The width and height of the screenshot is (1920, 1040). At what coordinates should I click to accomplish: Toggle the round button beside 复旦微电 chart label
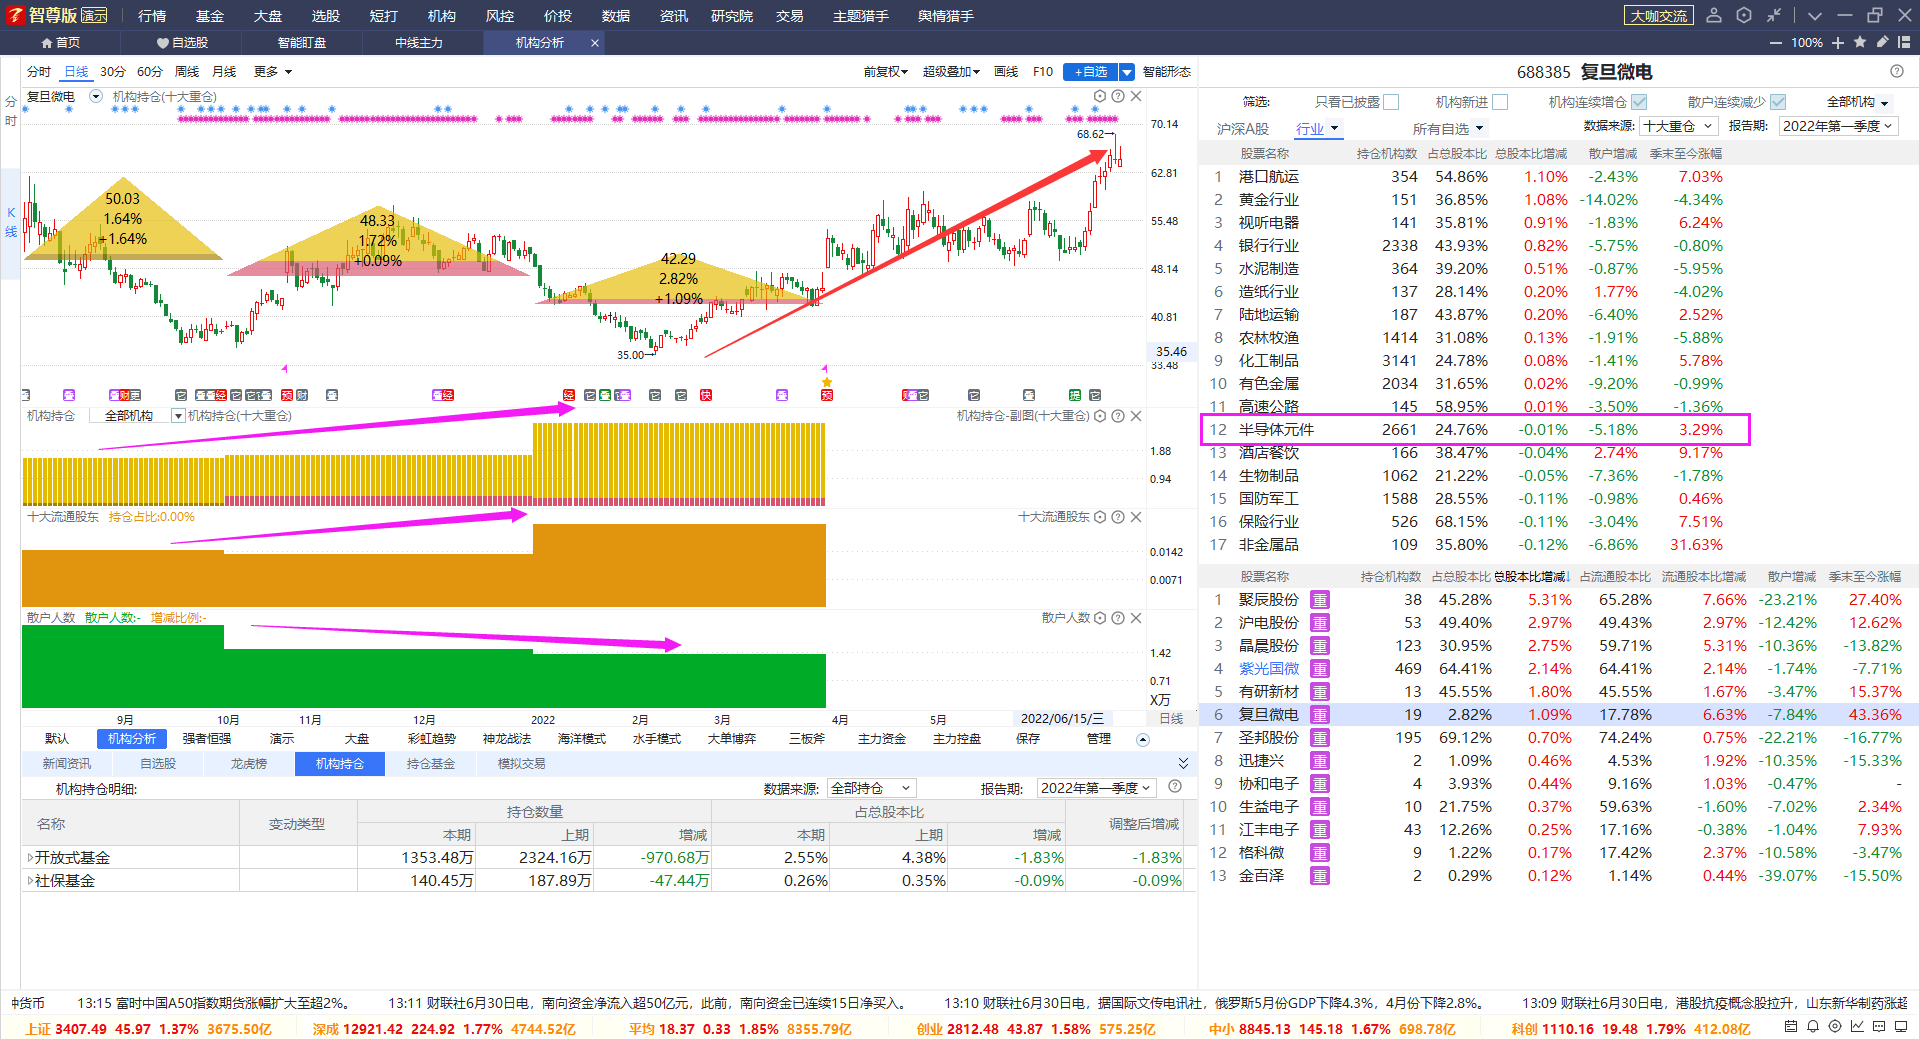pos(96,96)
